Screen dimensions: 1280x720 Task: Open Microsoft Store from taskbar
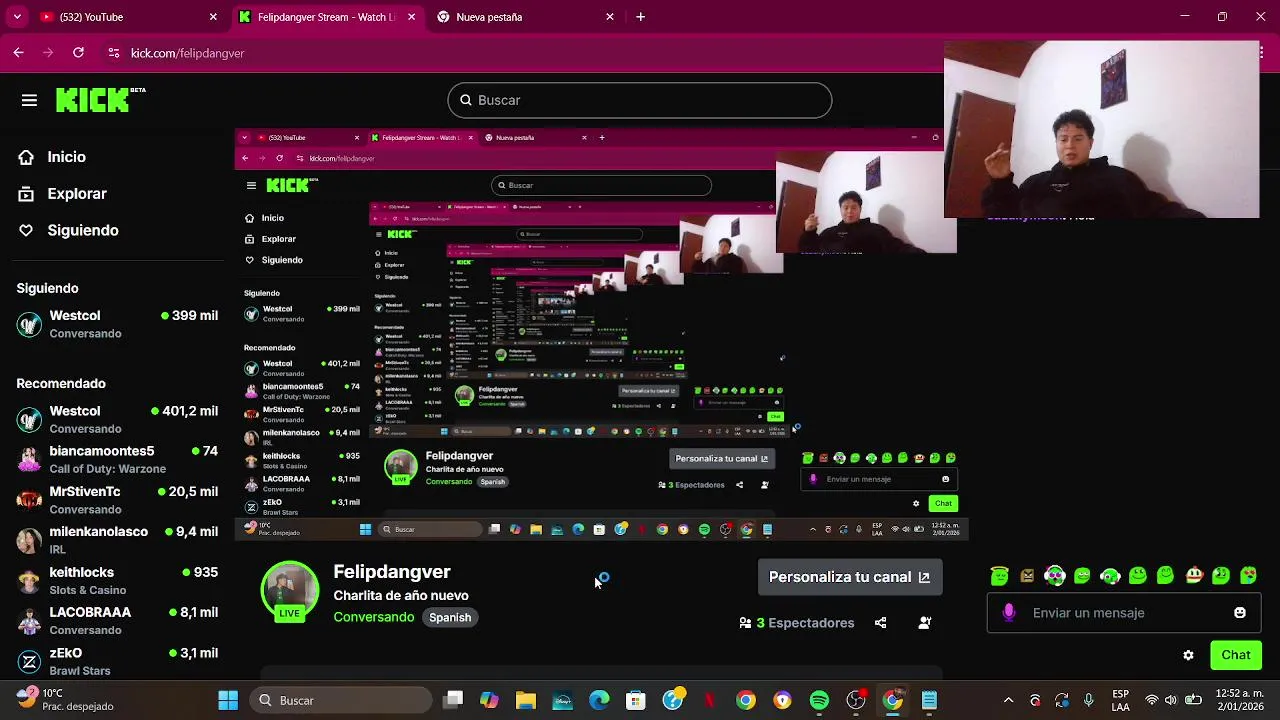click(636, 700)
